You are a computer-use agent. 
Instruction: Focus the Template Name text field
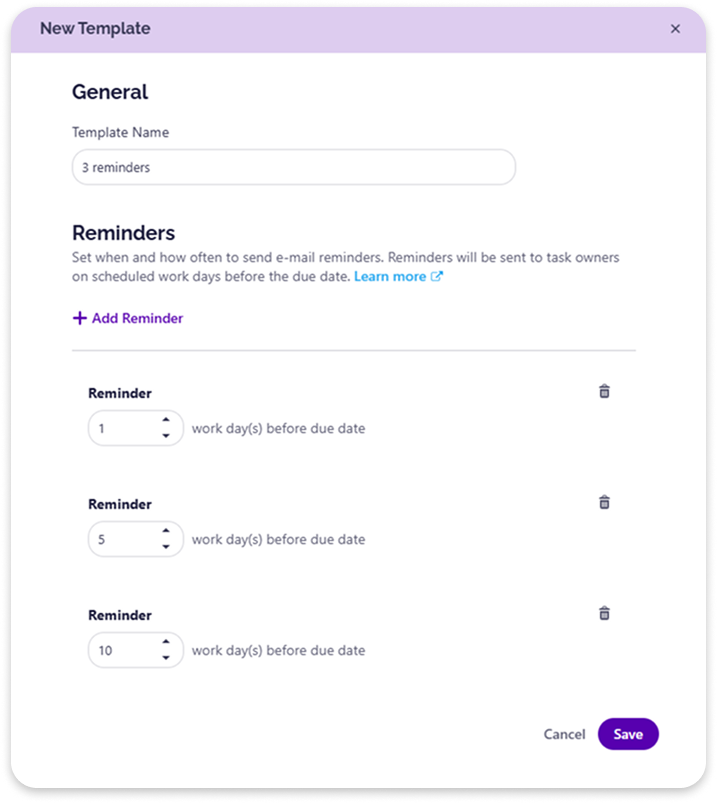(294, 168)
